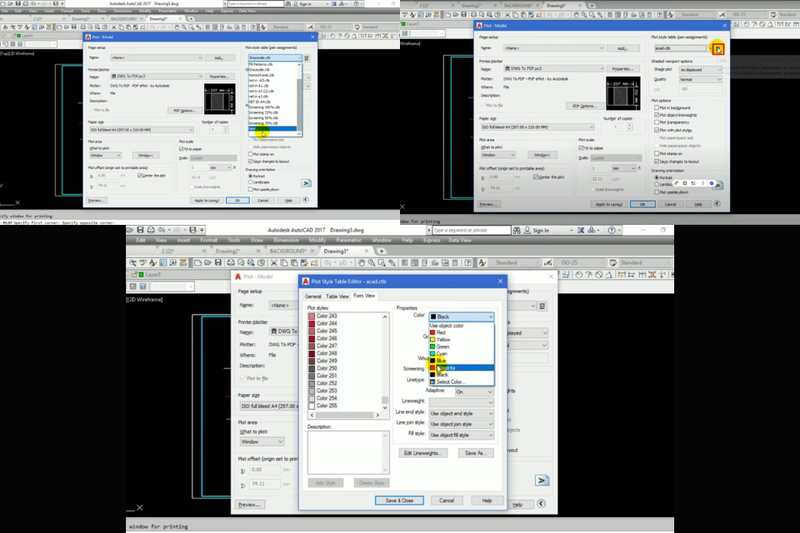The image size is (800, 533).
Task: Select Portrait orientation in acad.ctb Plot dialog
Action: (657, 177)
